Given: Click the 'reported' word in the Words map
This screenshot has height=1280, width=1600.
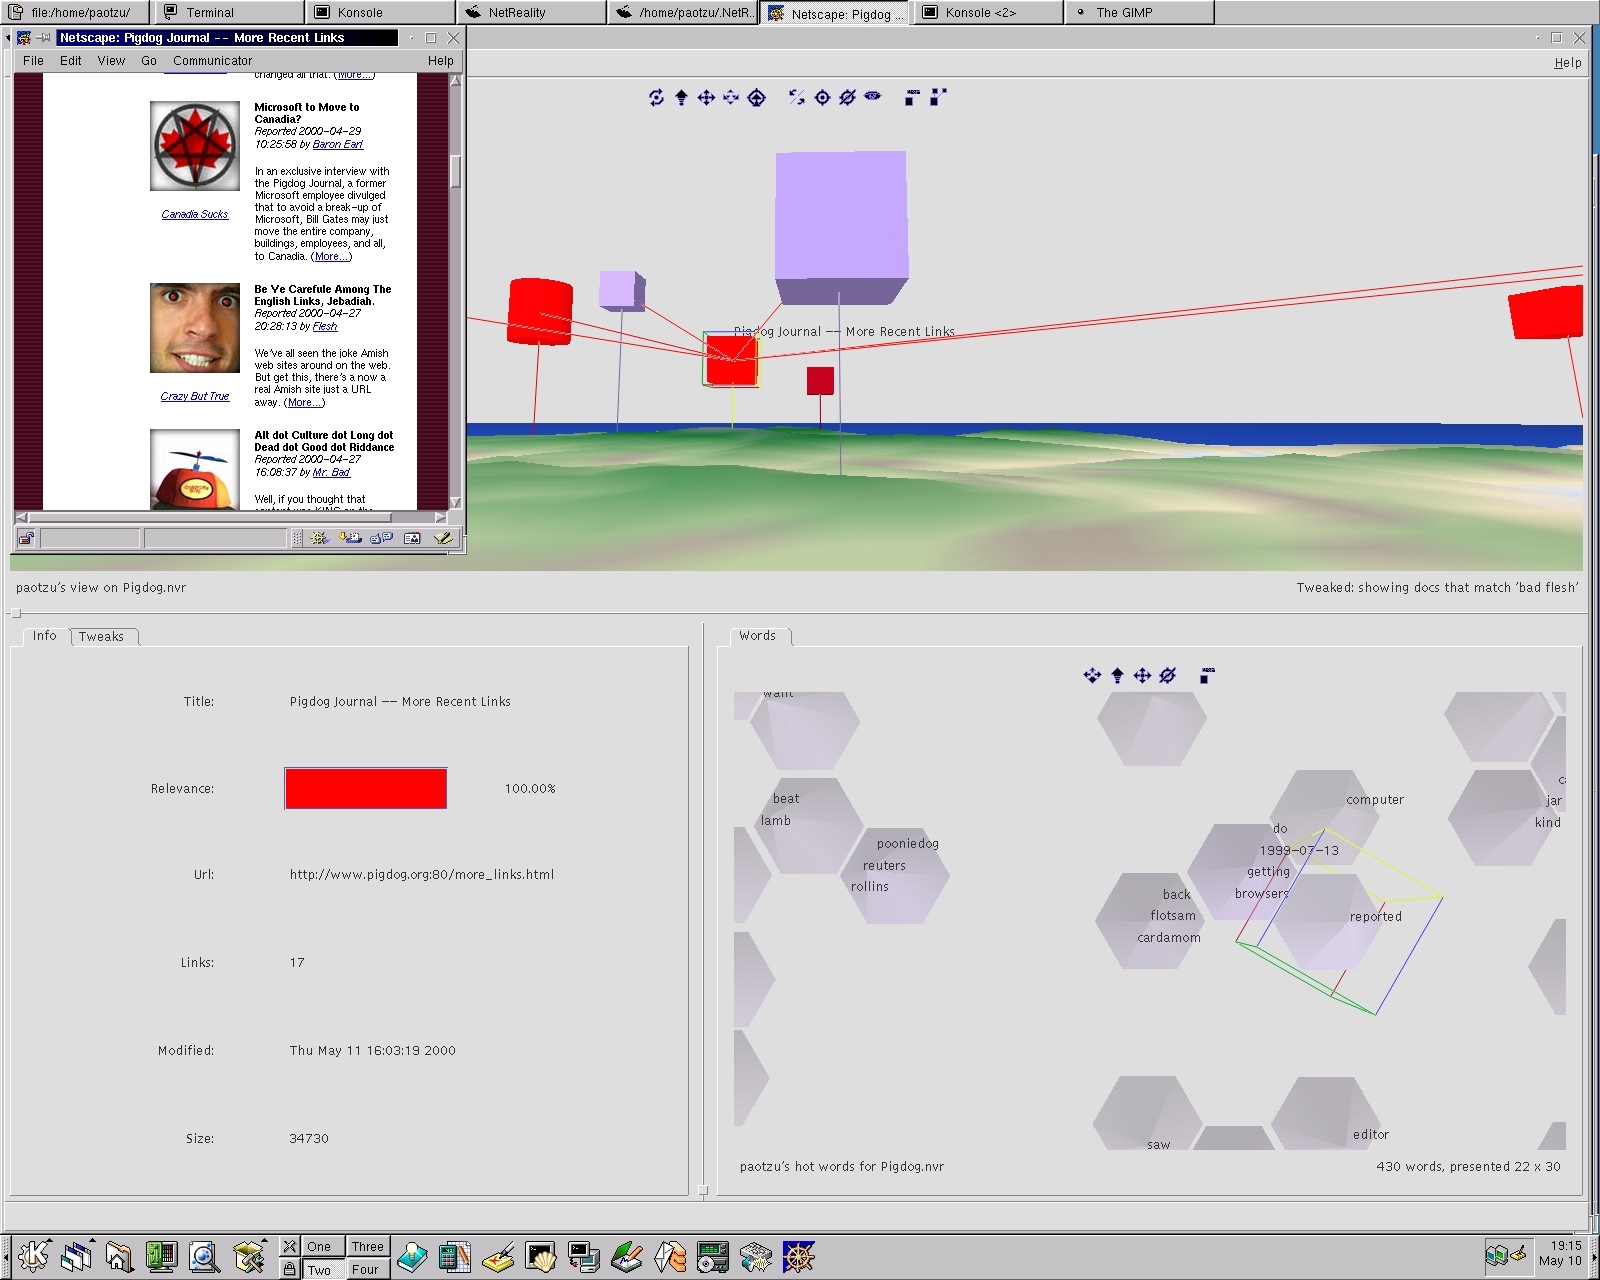Looking at the screenshot, I should pos(1376,916).
